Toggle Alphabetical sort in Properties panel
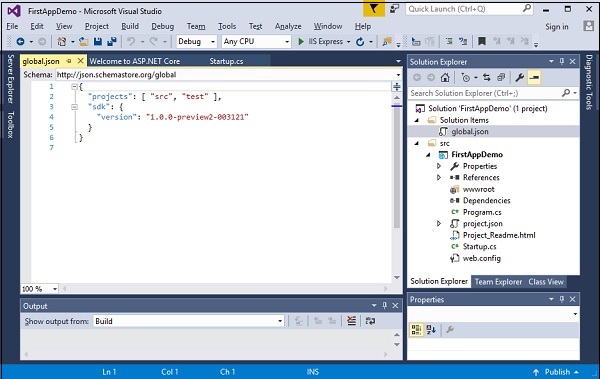Screen dimensions: 600x379 tap(431, 330)
